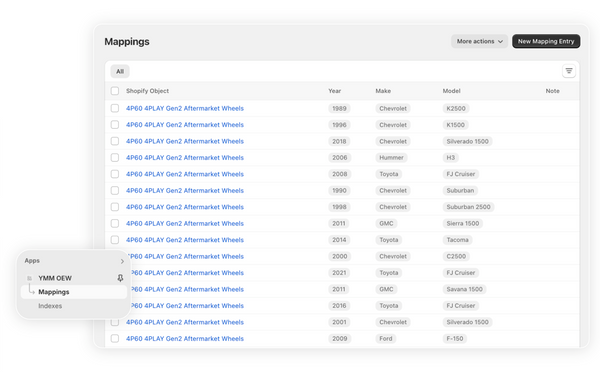The width and height of the screenshot is (600, 376).
Task: Click the Tacoma model tag
Action: 457,240
